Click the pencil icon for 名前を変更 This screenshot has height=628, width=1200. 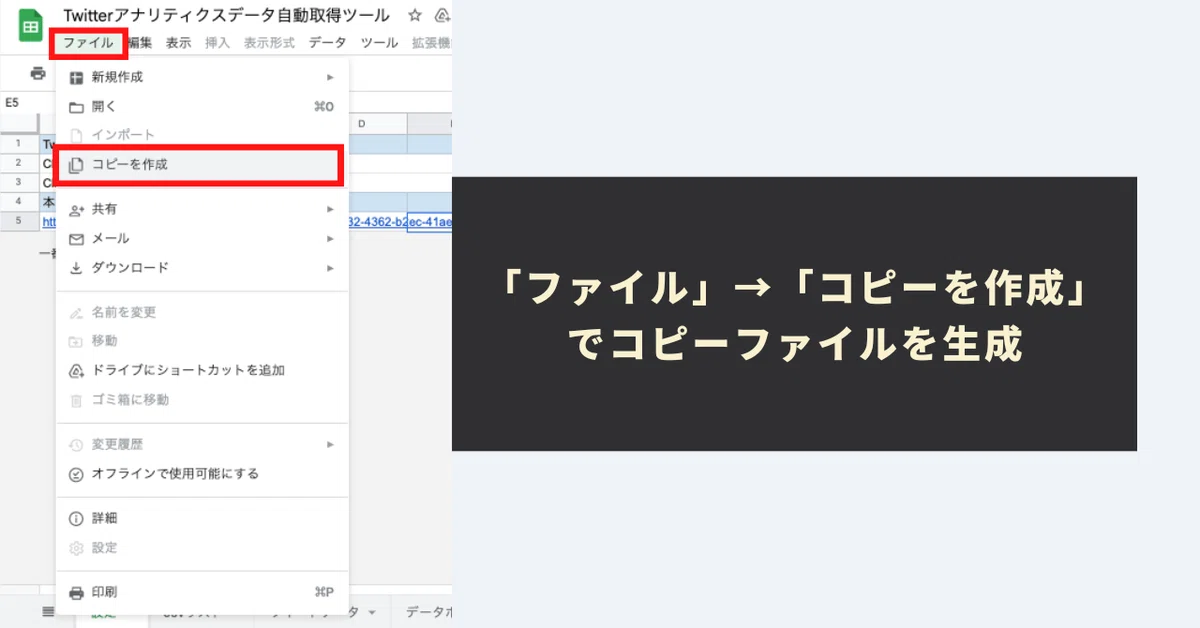coord(76,313)
